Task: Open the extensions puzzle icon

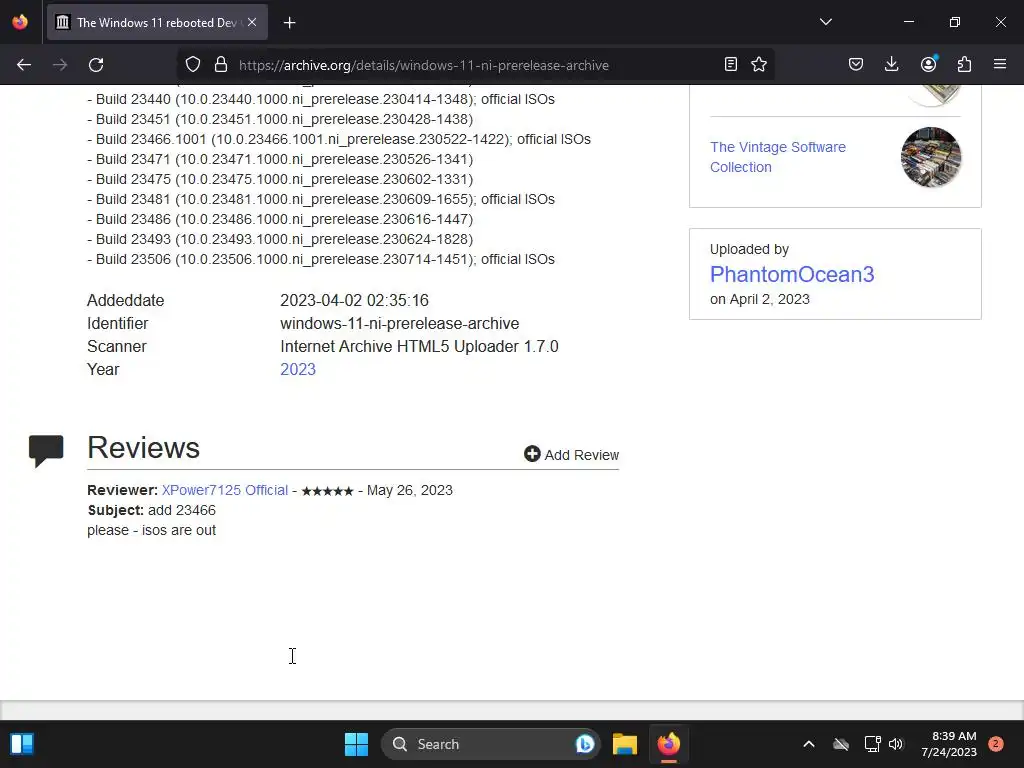Action: [964, 64]
